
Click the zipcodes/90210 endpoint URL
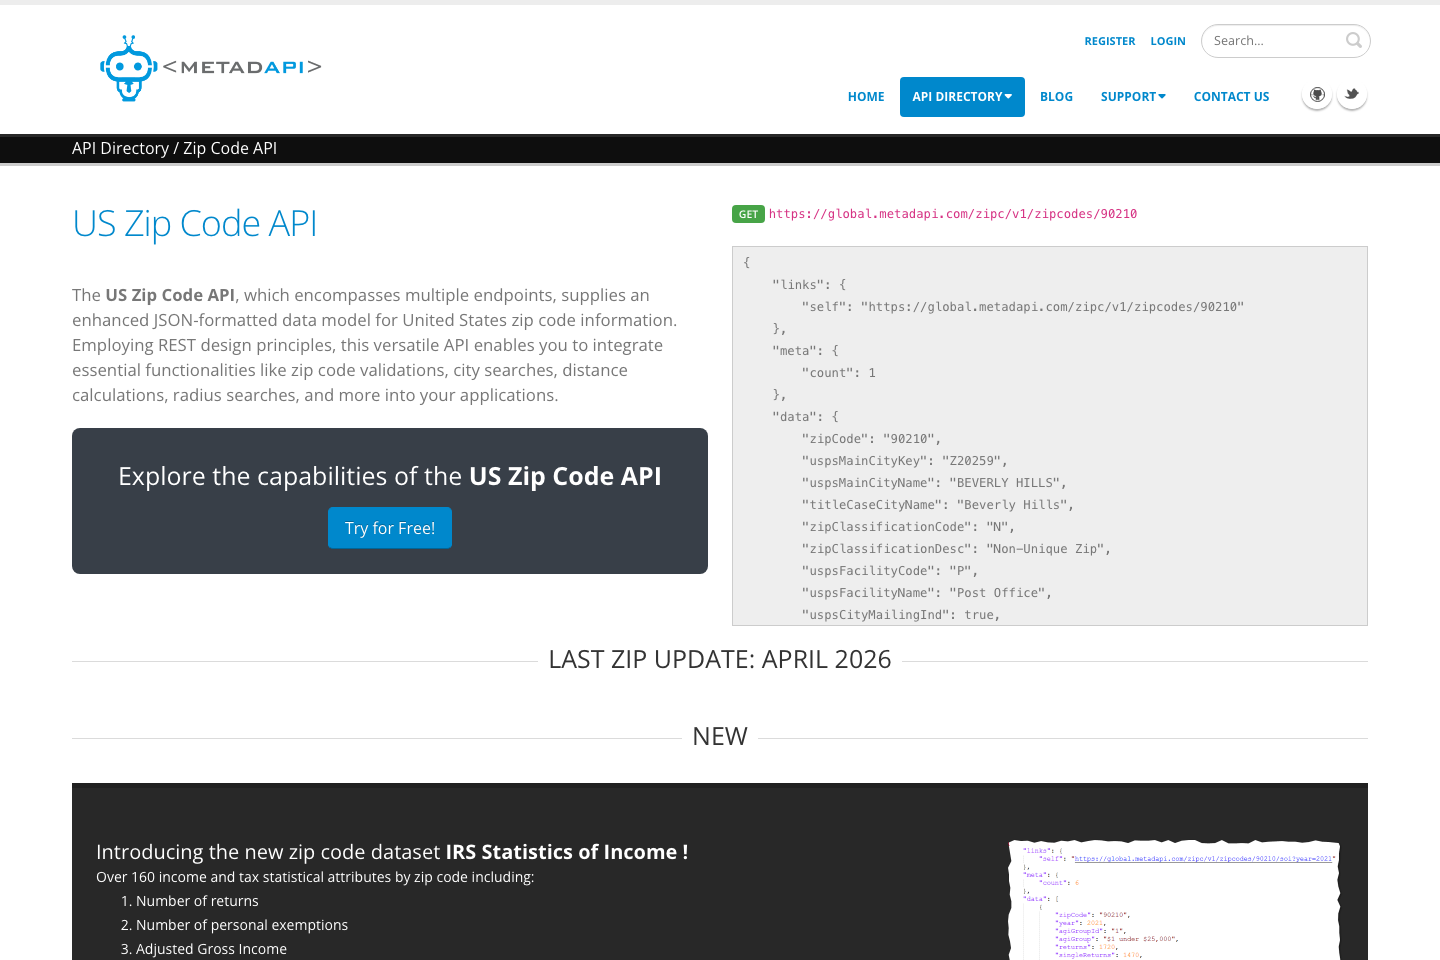(954, 213)
